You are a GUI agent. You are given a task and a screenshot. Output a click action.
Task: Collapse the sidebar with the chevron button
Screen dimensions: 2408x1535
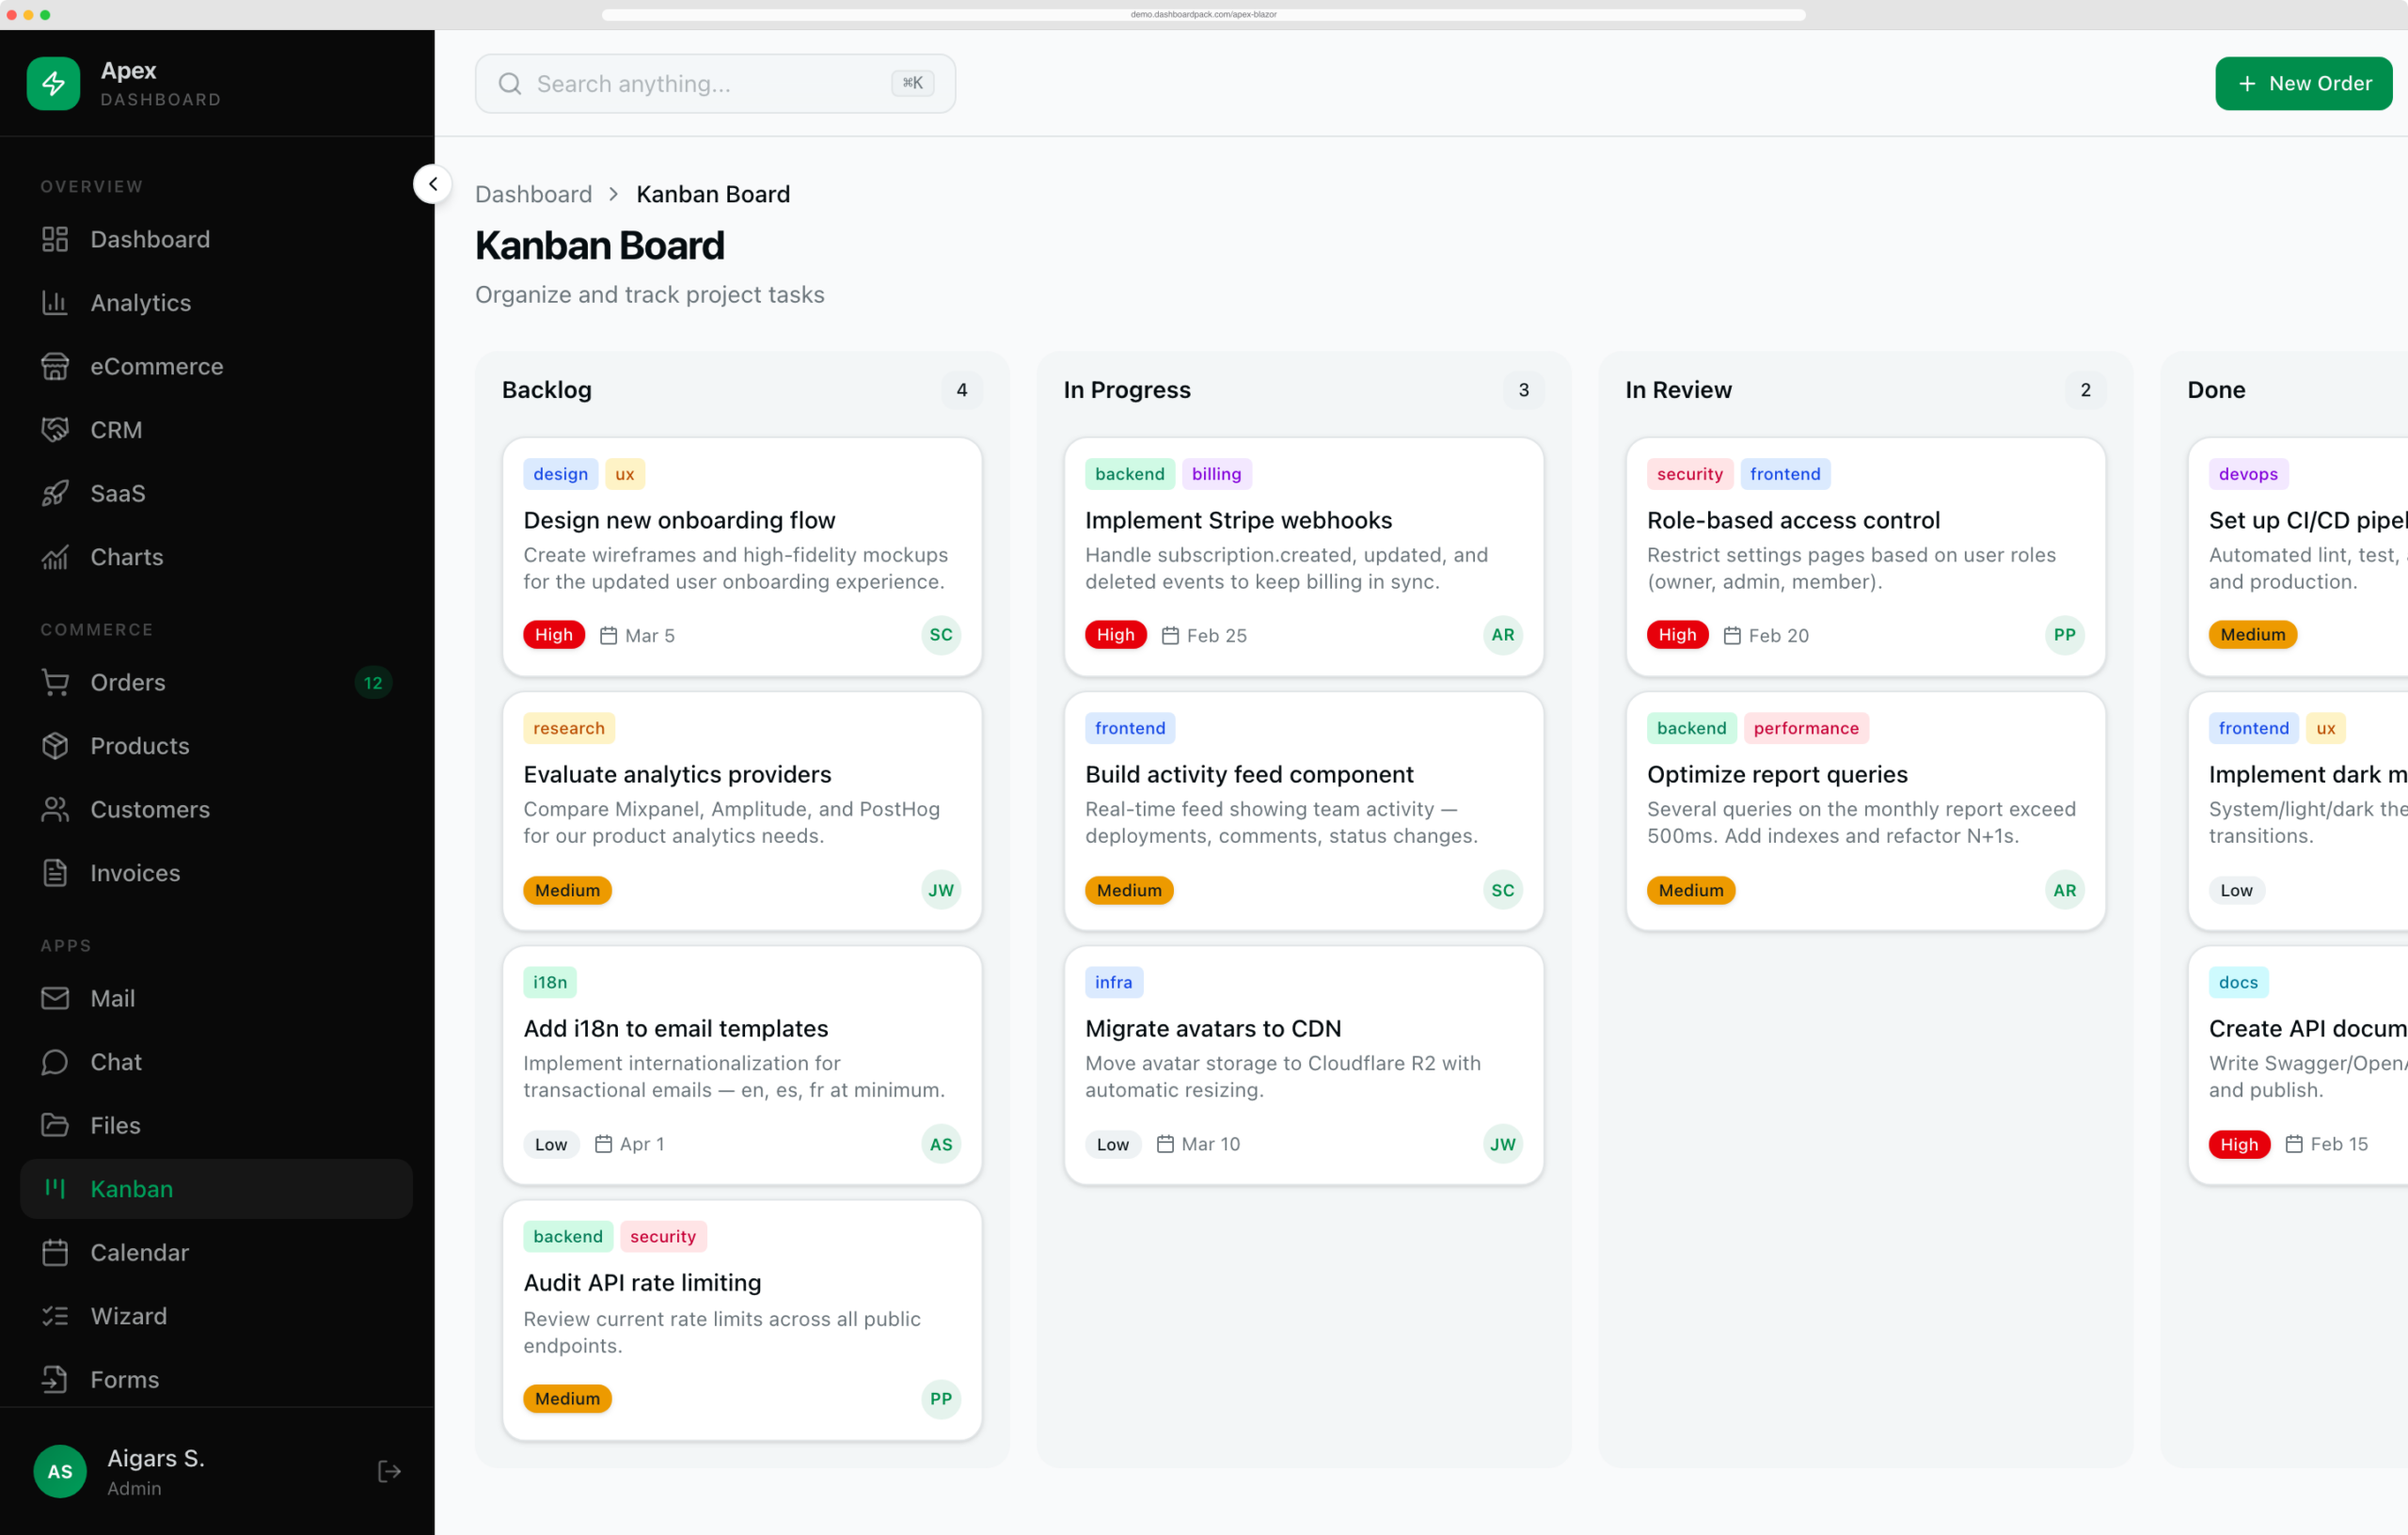(432, 184)
